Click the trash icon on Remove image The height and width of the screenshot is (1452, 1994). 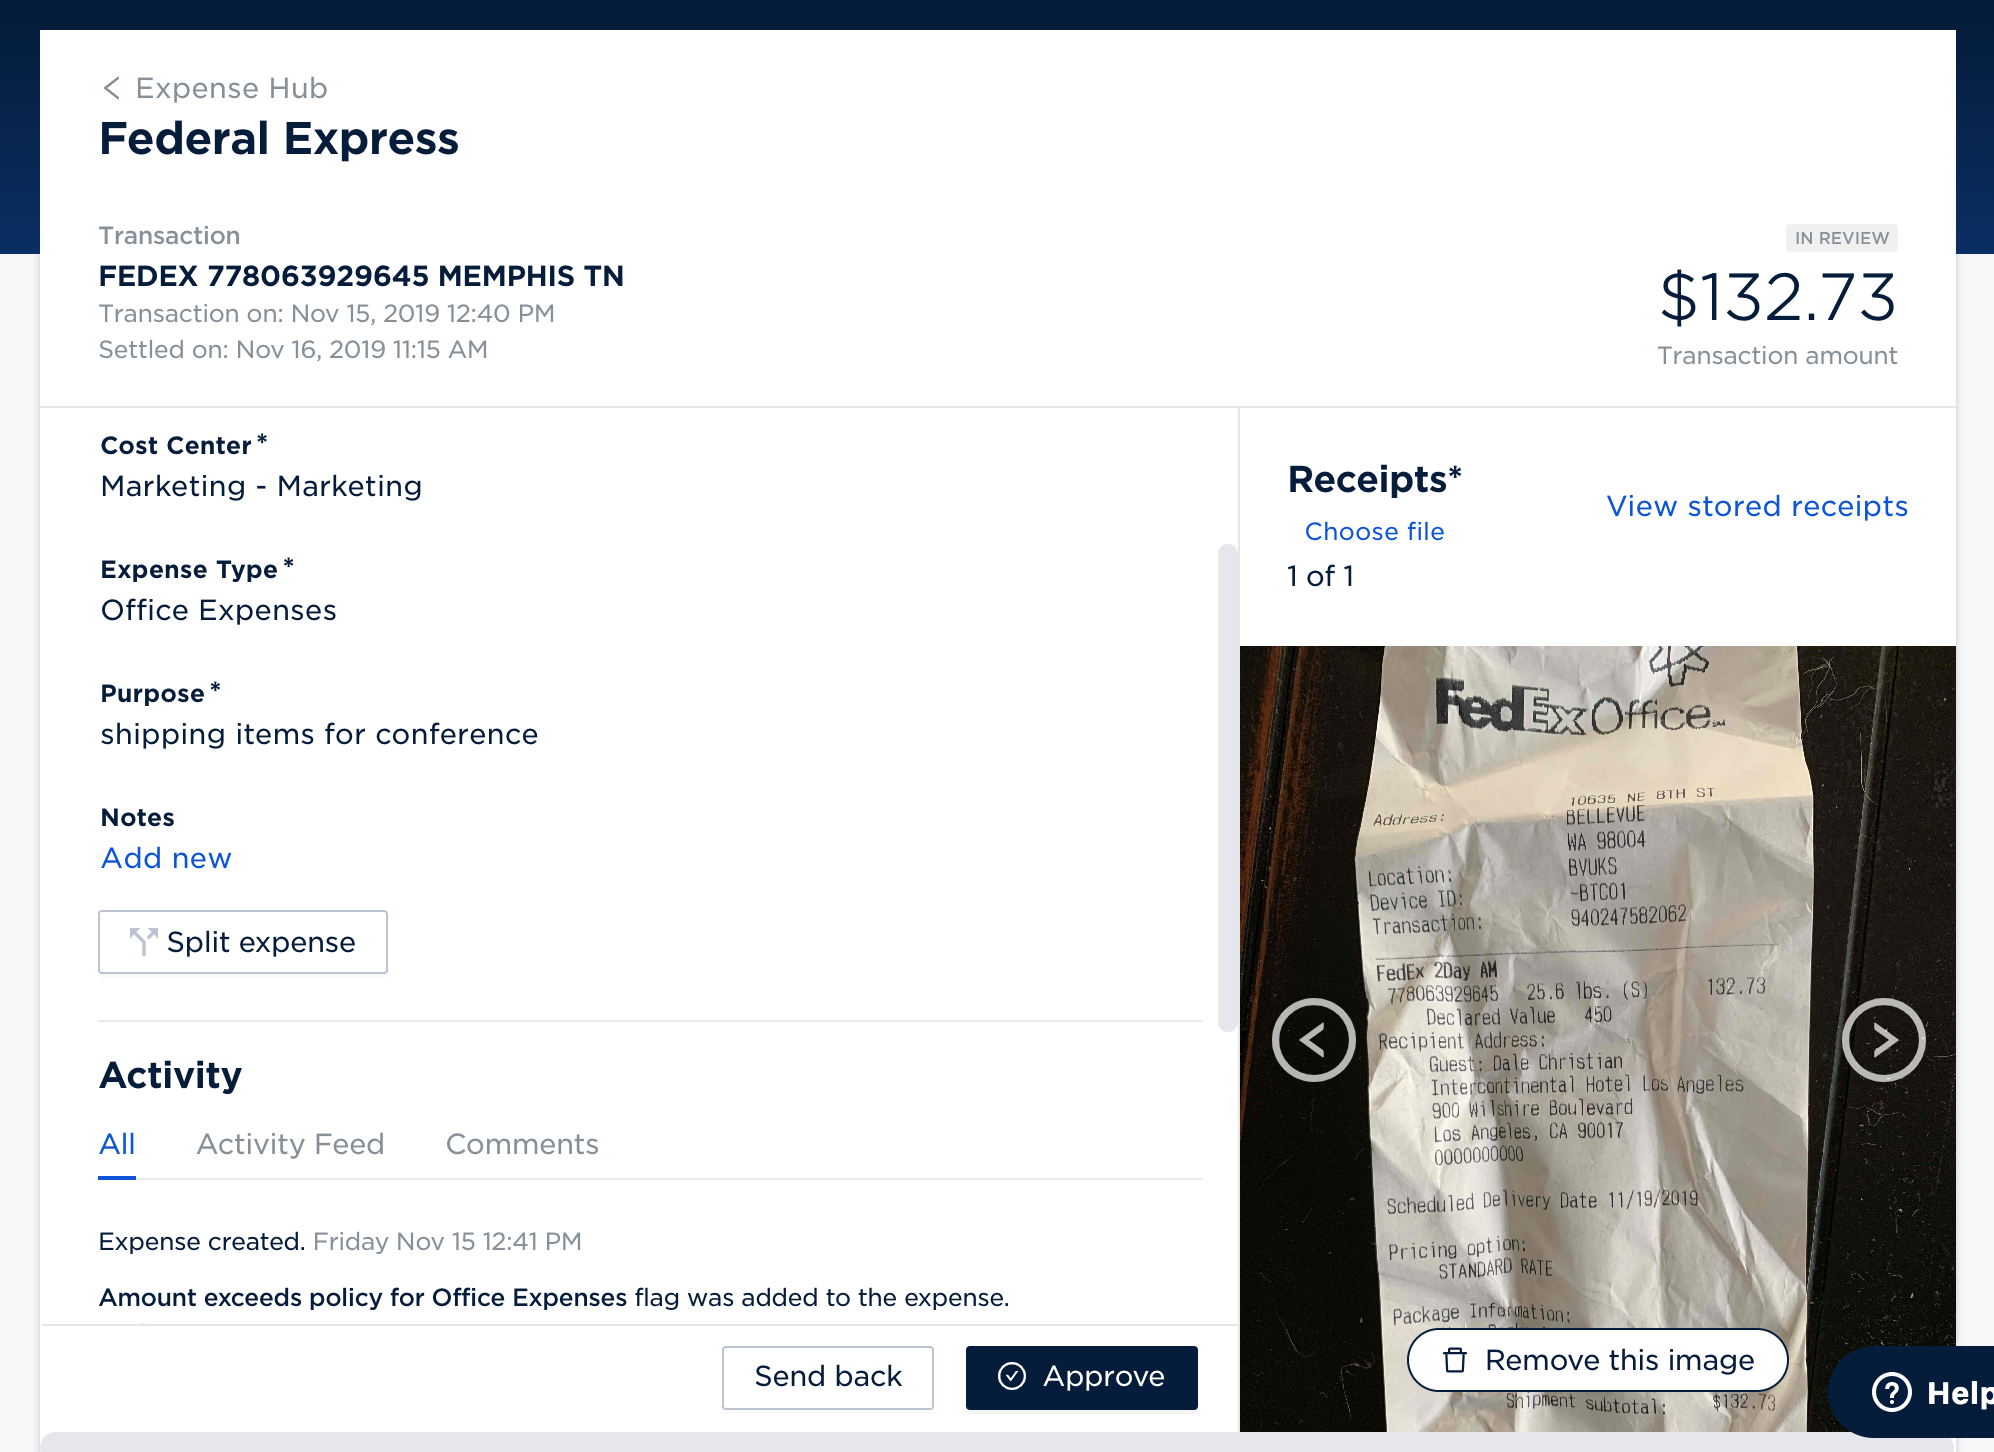(1455, 1360)
